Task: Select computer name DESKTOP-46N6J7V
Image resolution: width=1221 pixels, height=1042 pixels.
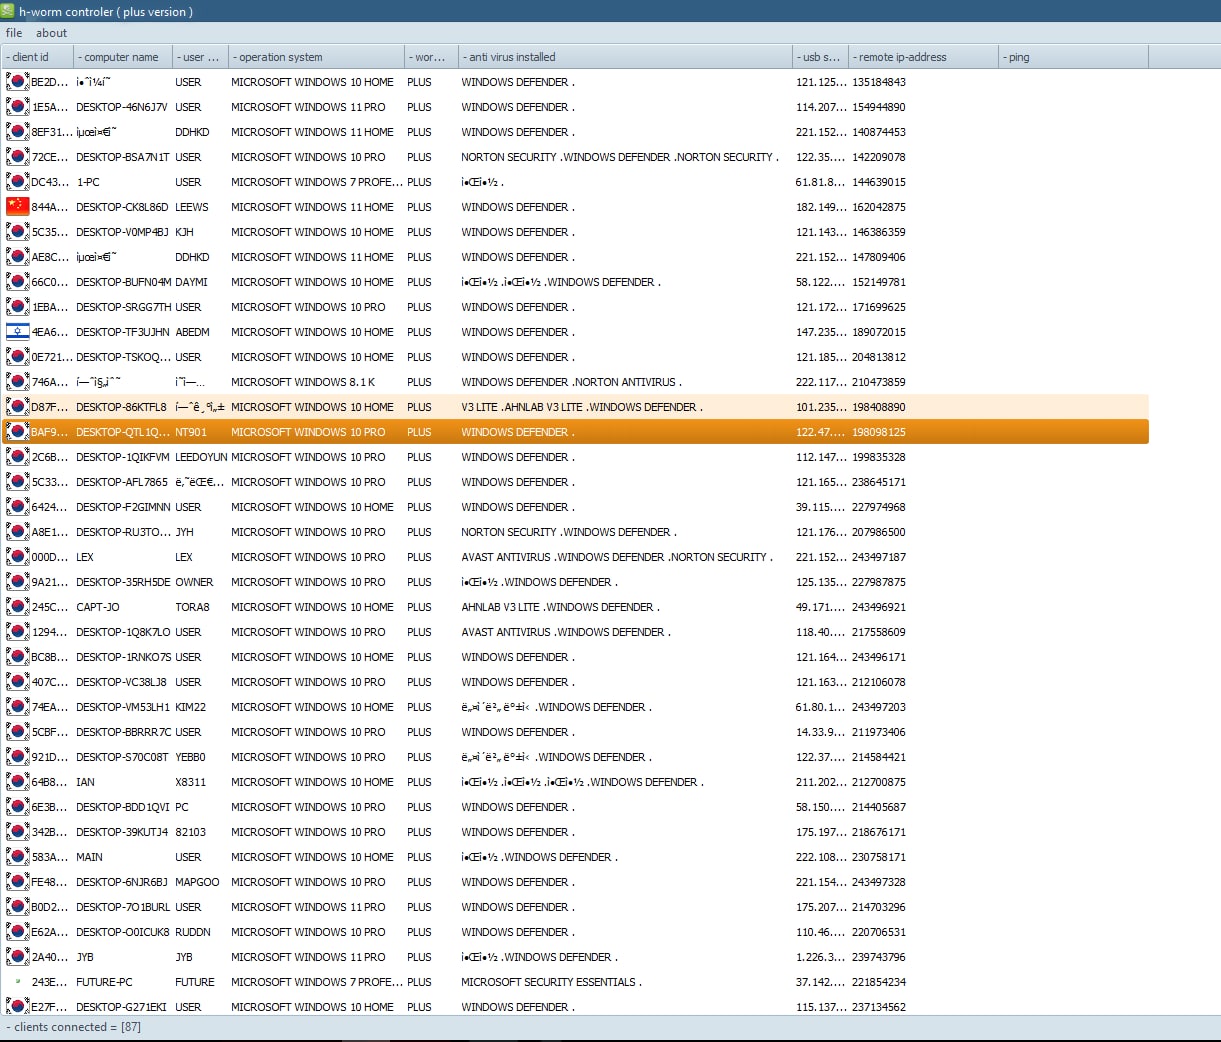Action: pos(122,107)
